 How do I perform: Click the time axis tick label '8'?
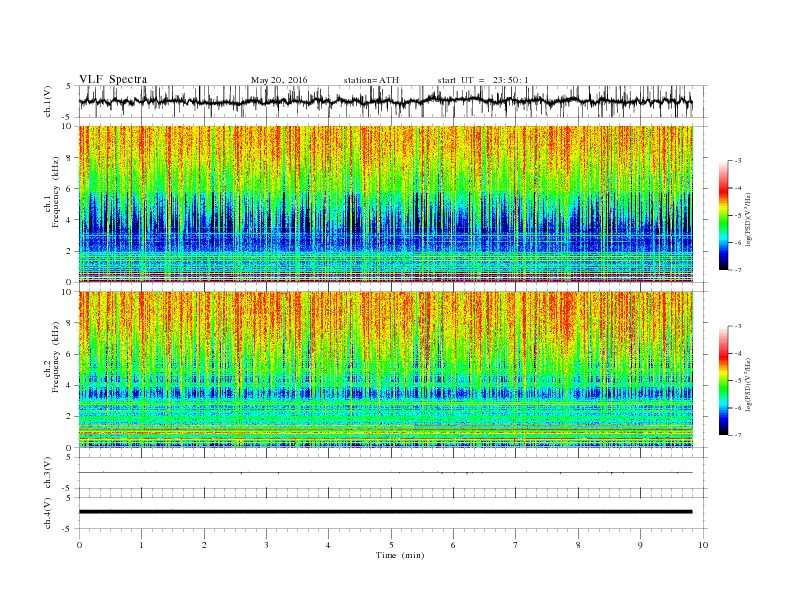pyautogui.click(x=578, y=545)
